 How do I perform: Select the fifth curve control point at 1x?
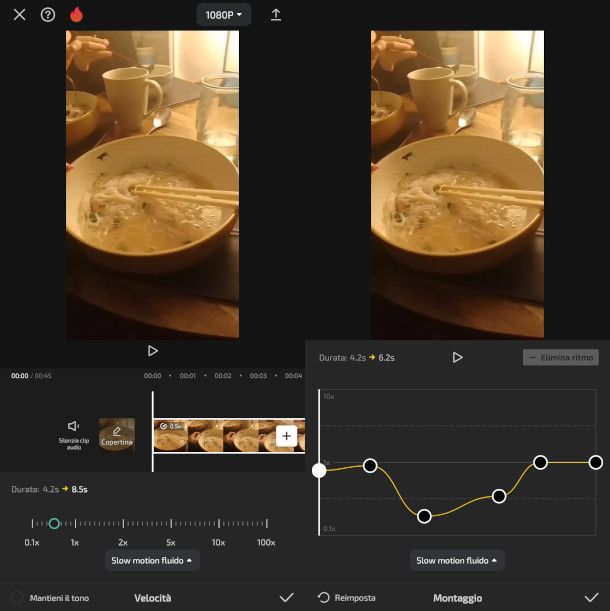[x=540, y=463]
